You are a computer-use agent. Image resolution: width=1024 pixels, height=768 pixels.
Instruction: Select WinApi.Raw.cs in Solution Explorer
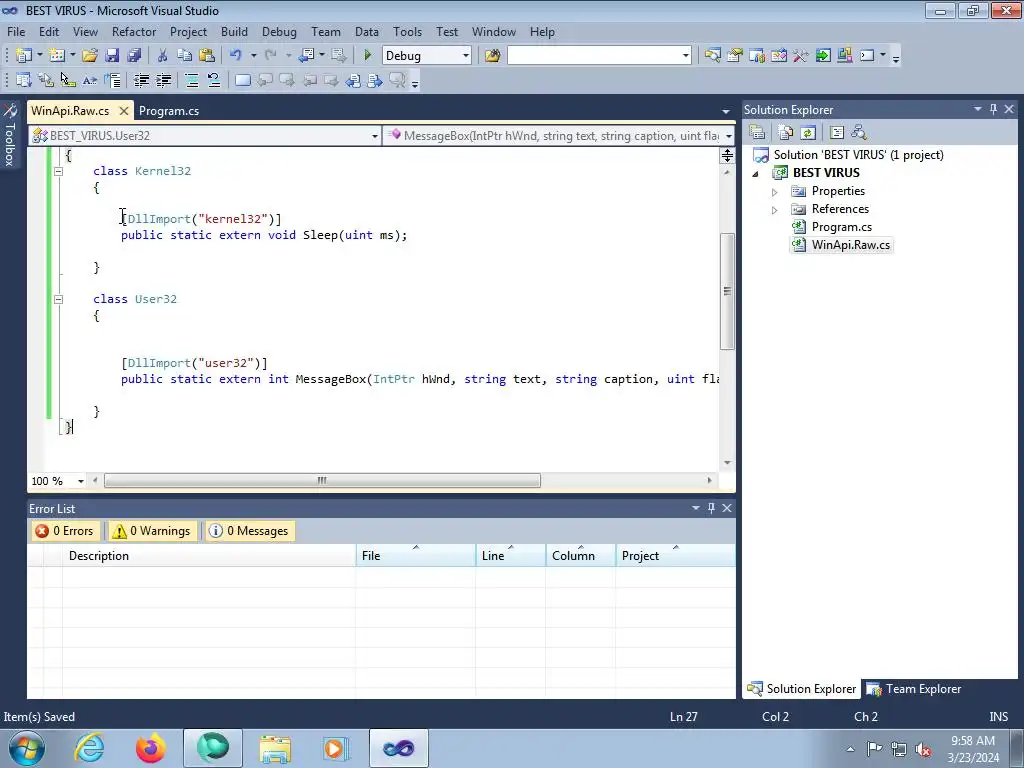[x=850, y=245]
